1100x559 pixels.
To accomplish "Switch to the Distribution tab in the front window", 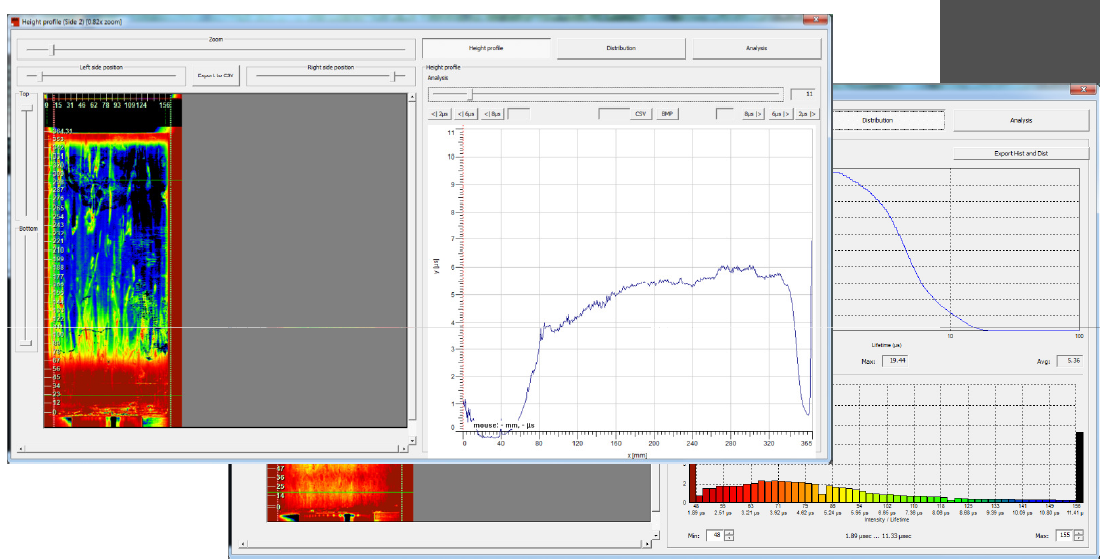I will click(x=620, y=48).
